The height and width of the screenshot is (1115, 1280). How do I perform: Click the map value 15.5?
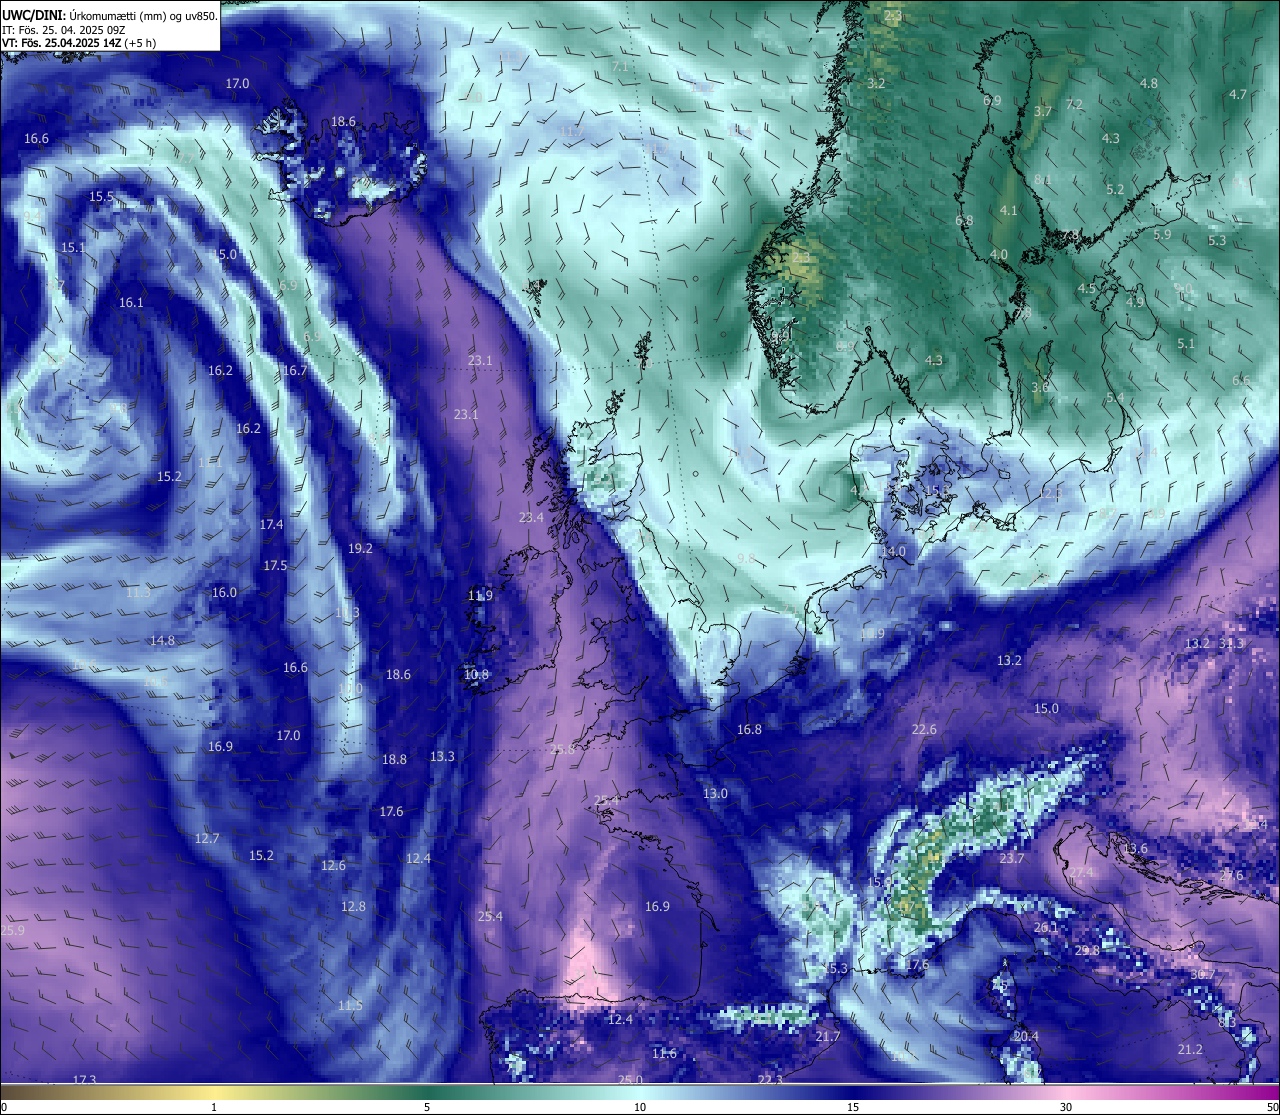coord(101,197)
